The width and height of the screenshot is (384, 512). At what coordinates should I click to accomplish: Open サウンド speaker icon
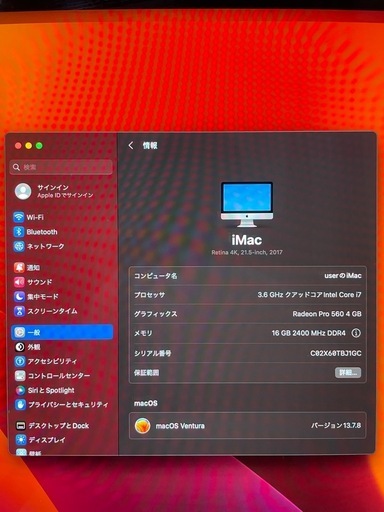coord(19,282)
